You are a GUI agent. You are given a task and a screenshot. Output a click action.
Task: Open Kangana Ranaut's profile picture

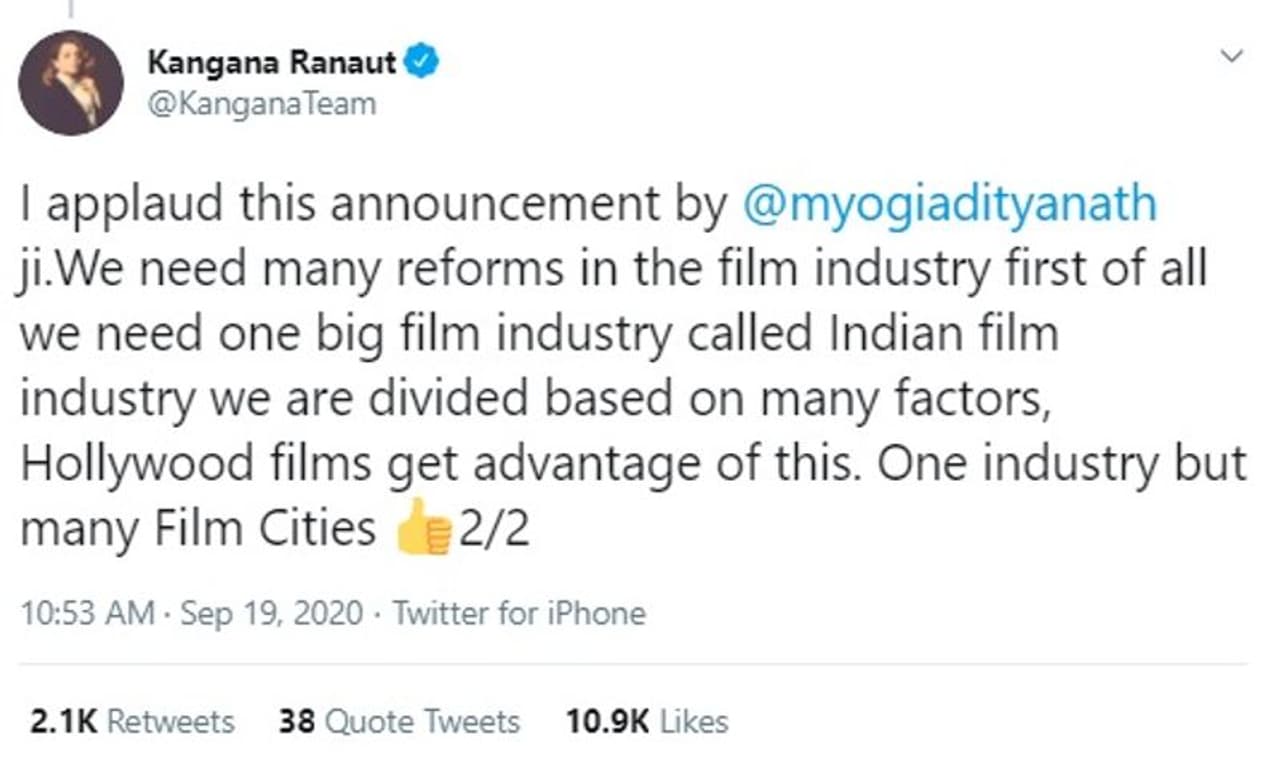[71, 83]
